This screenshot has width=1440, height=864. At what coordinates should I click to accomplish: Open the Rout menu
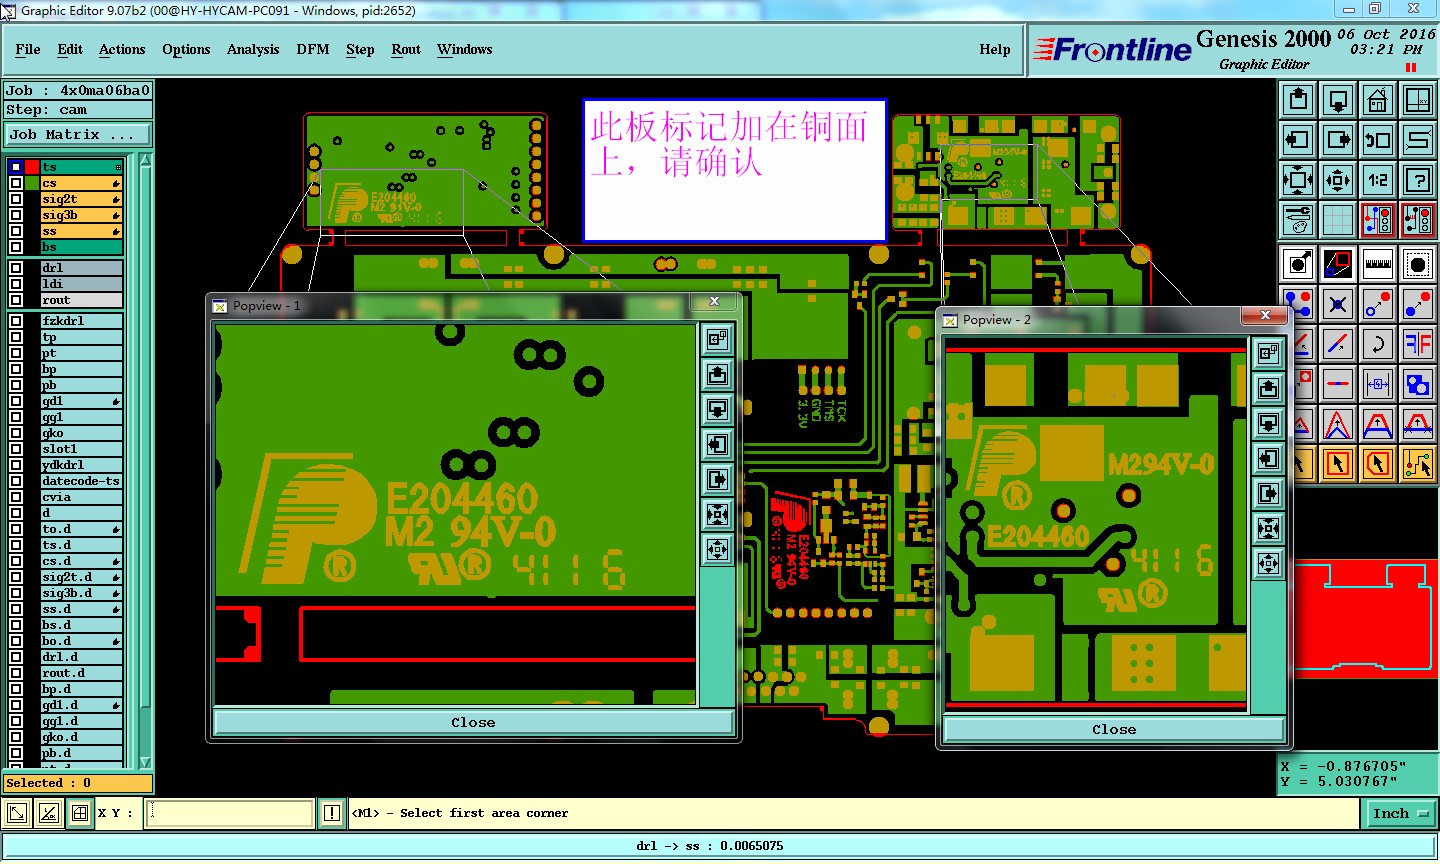point(406,49)
